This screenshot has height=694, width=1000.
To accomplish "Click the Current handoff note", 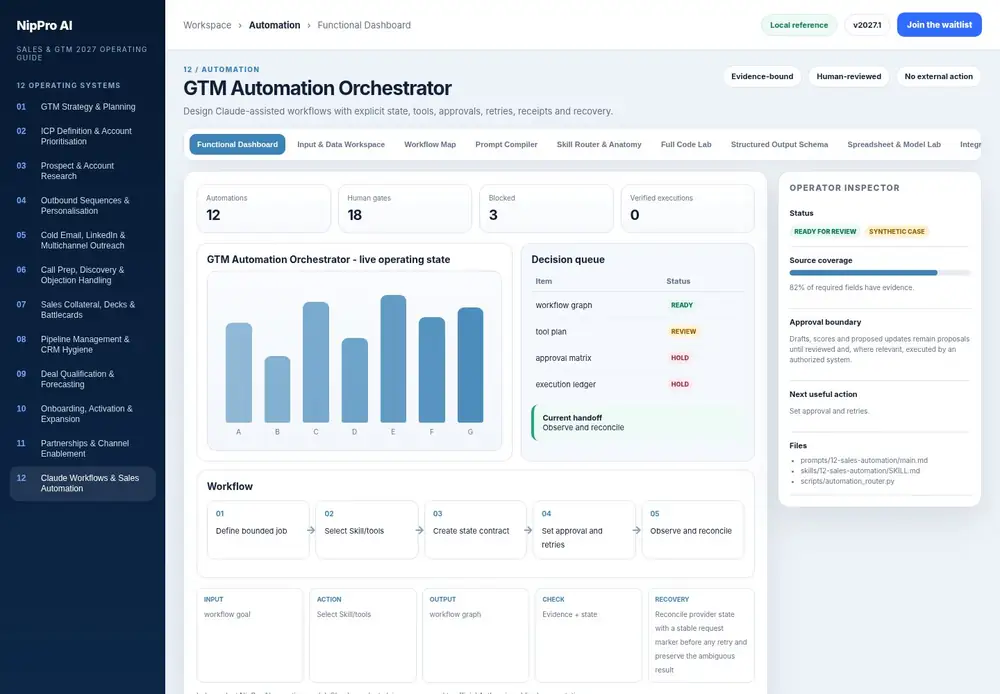I will (x=638, y=422).
